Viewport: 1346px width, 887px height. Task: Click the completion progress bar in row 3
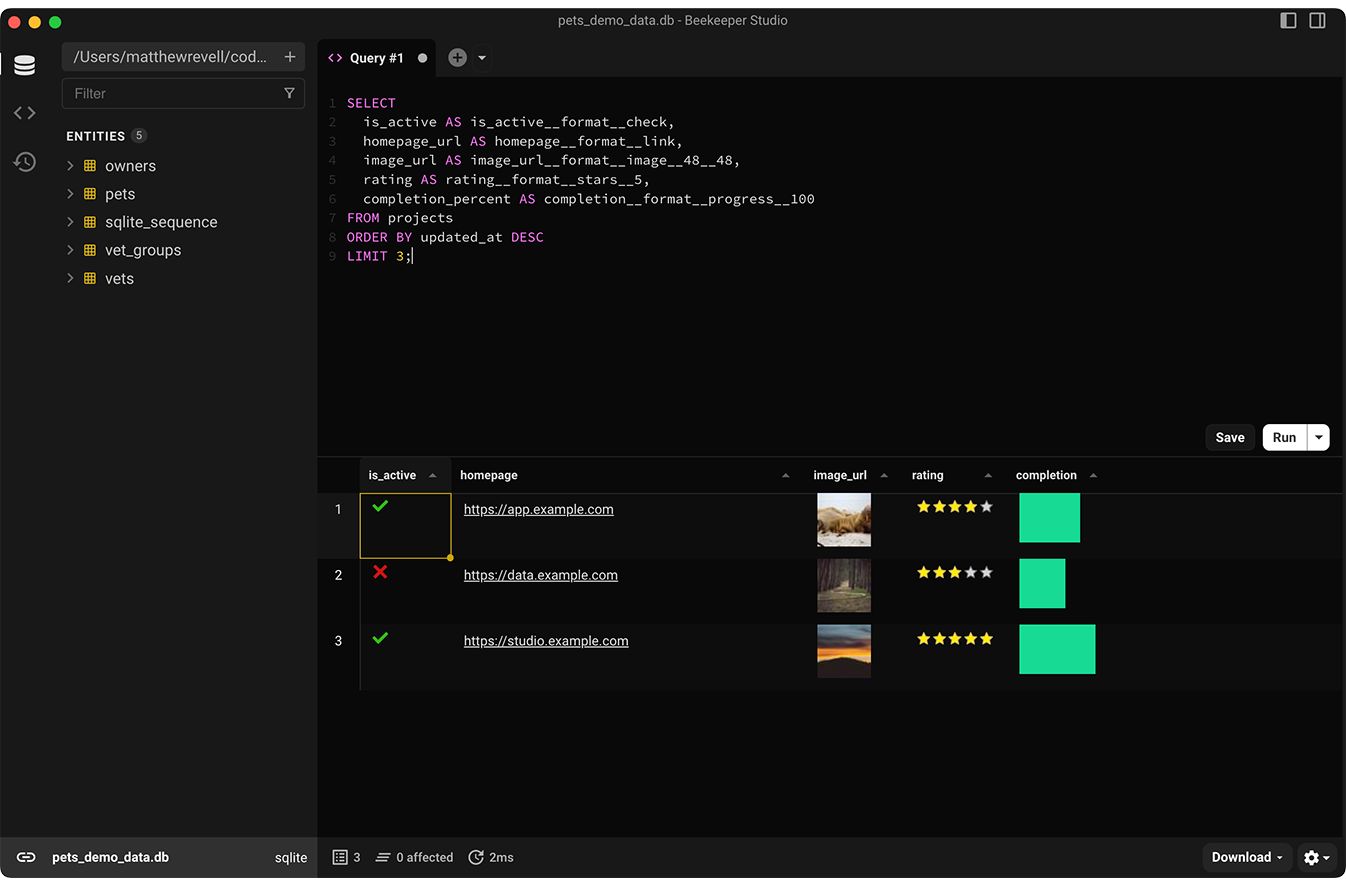click(x=1057, y=649)
